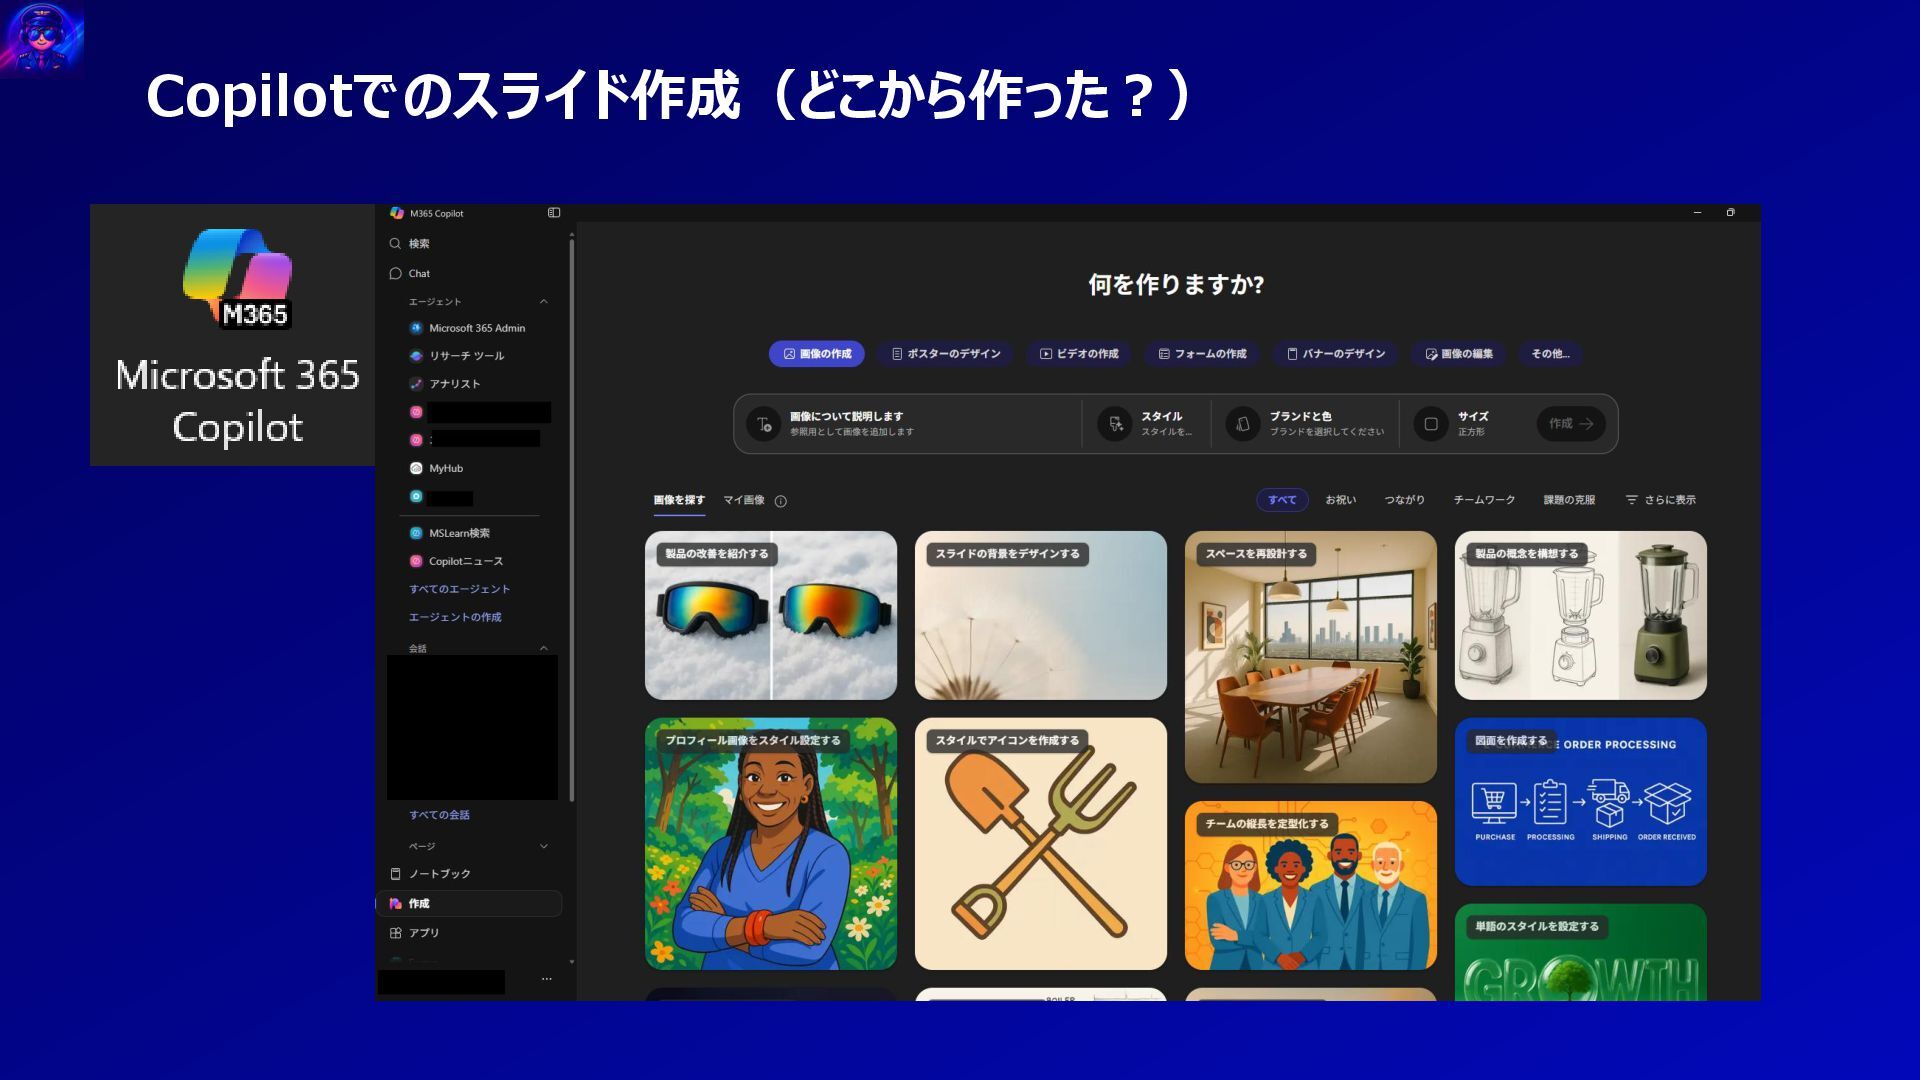The image size is (1920, 1080).
Task: Click the サイズ square icon
Action: pos(1431,424)
